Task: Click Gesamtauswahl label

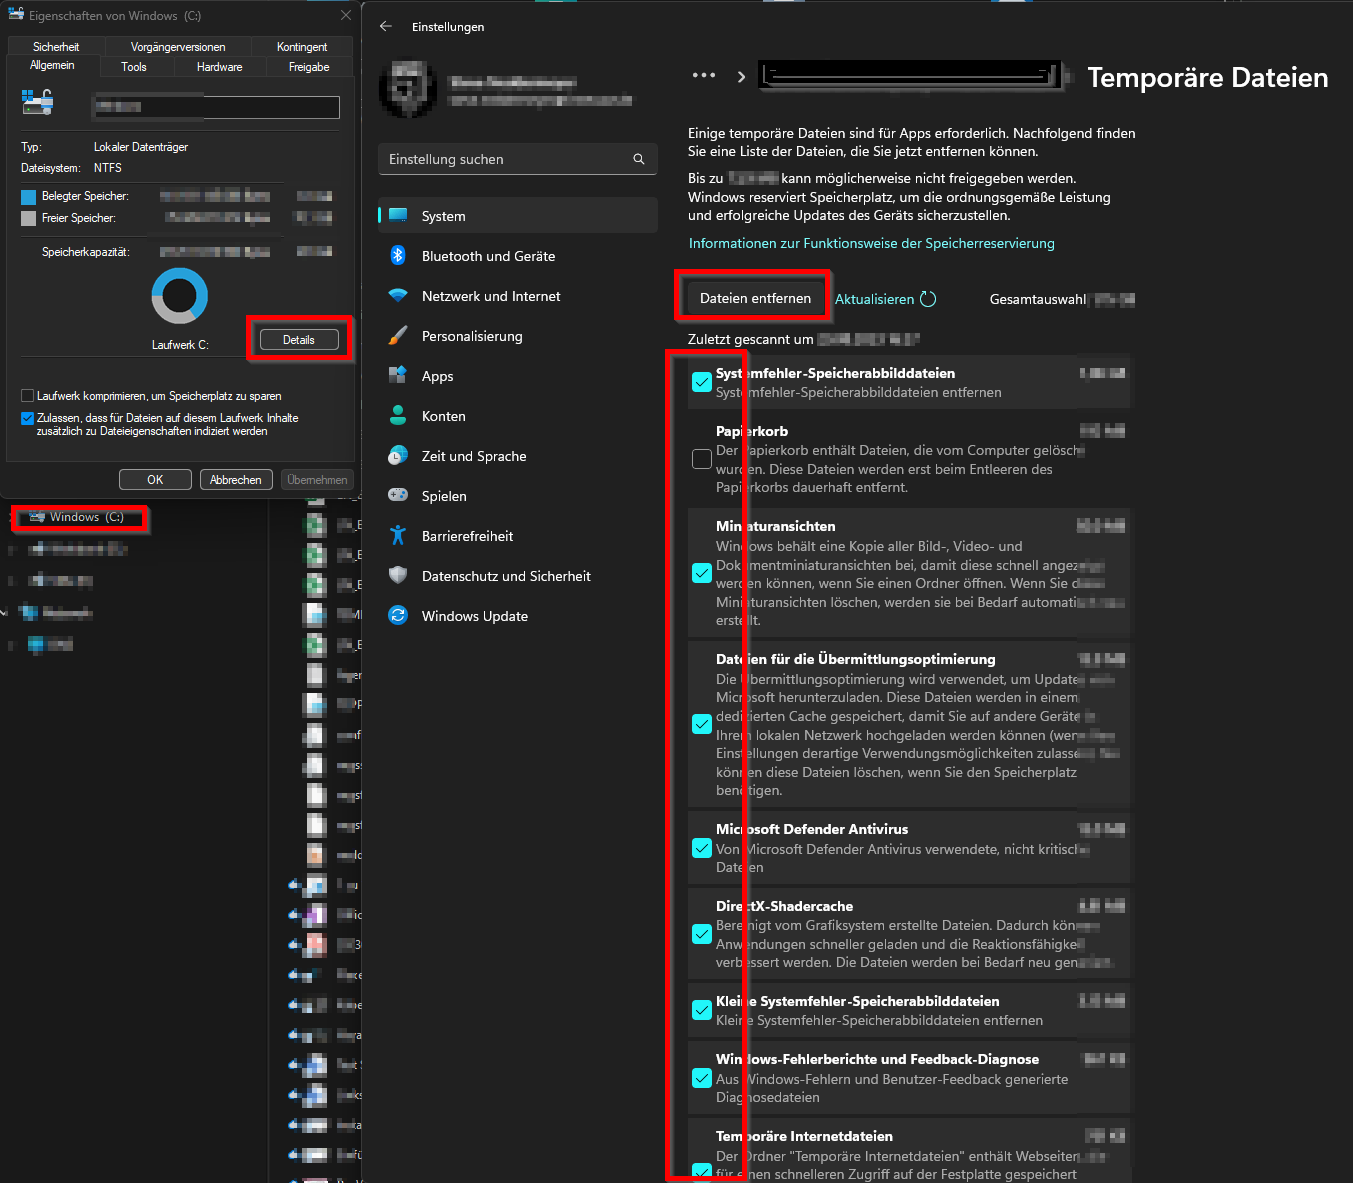Action: [1037, 299]
